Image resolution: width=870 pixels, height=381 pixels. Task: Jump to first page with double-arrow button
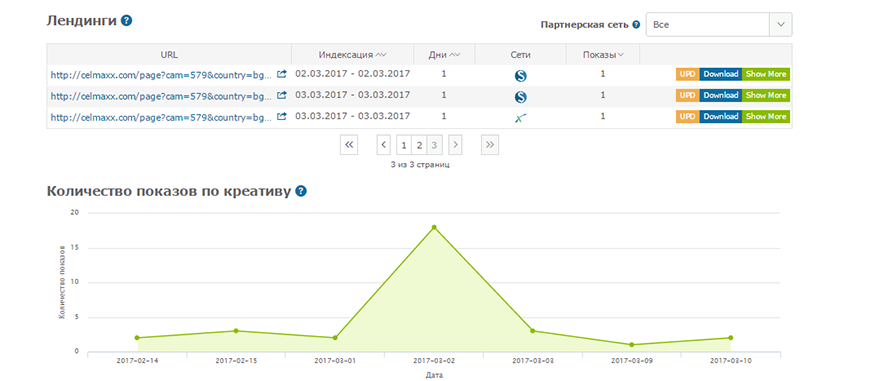(x=348, y=145)
